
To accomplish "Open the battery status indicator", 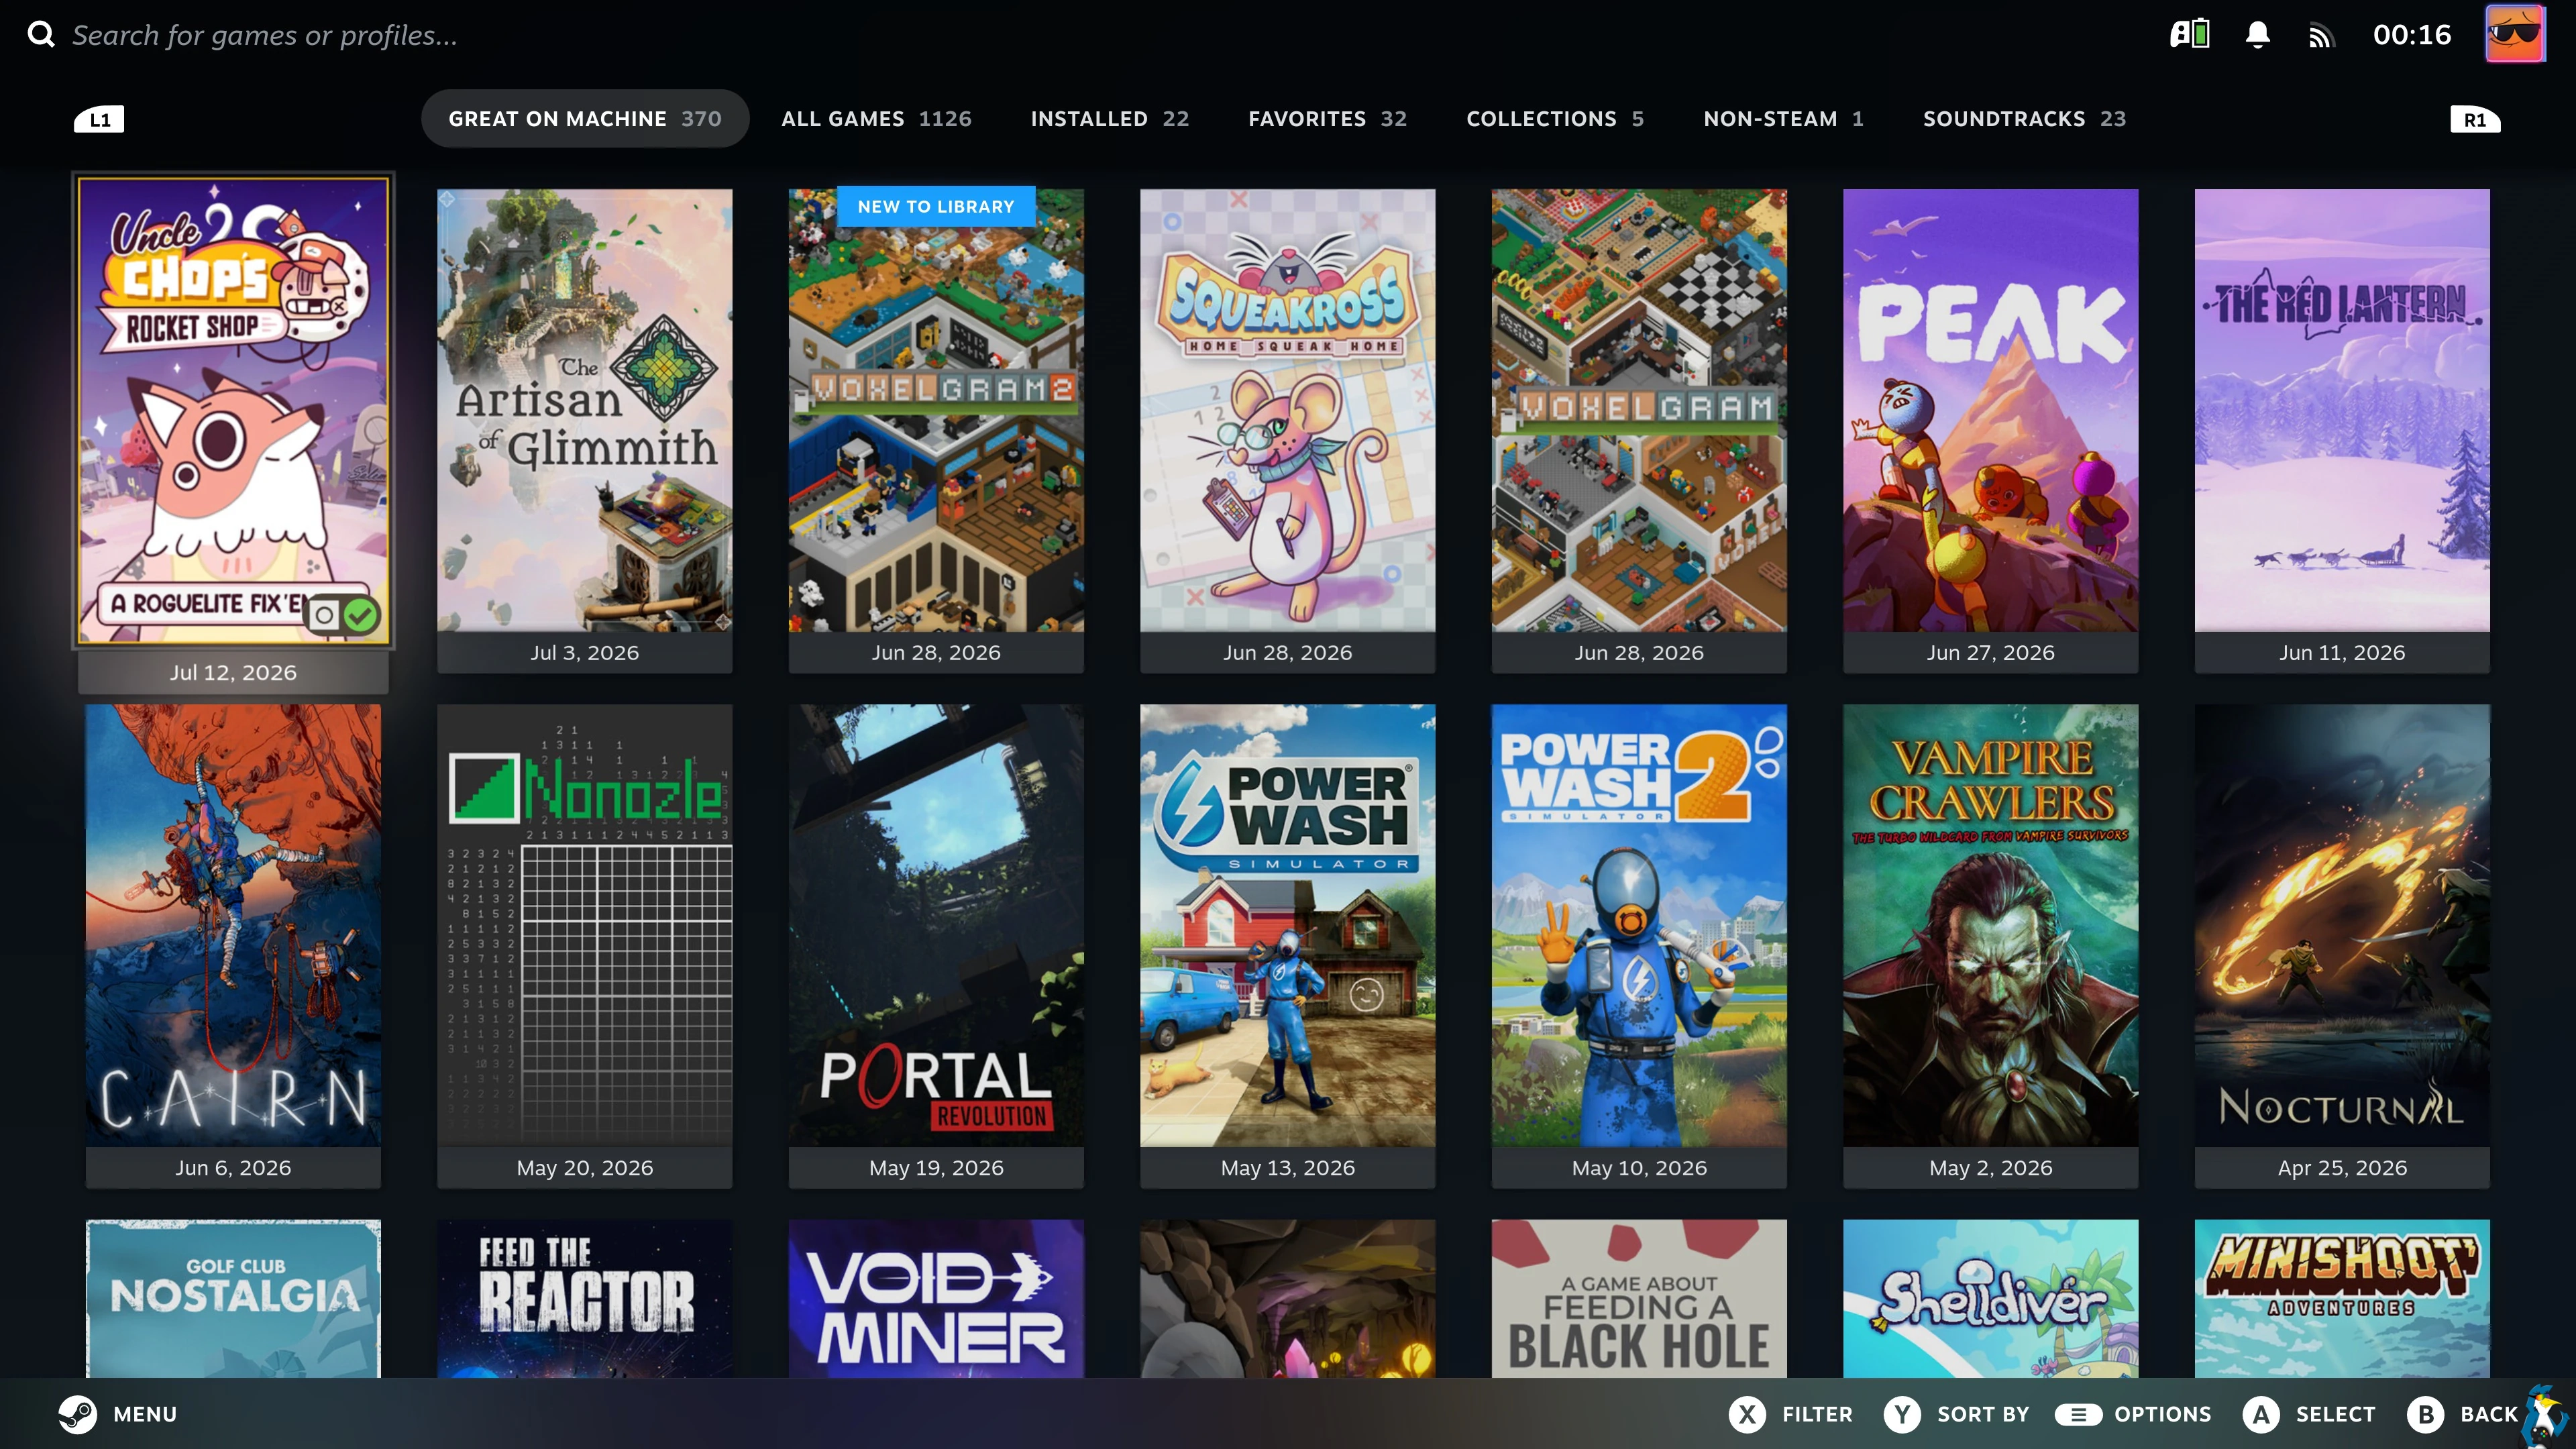I will tap(2189, 35).
